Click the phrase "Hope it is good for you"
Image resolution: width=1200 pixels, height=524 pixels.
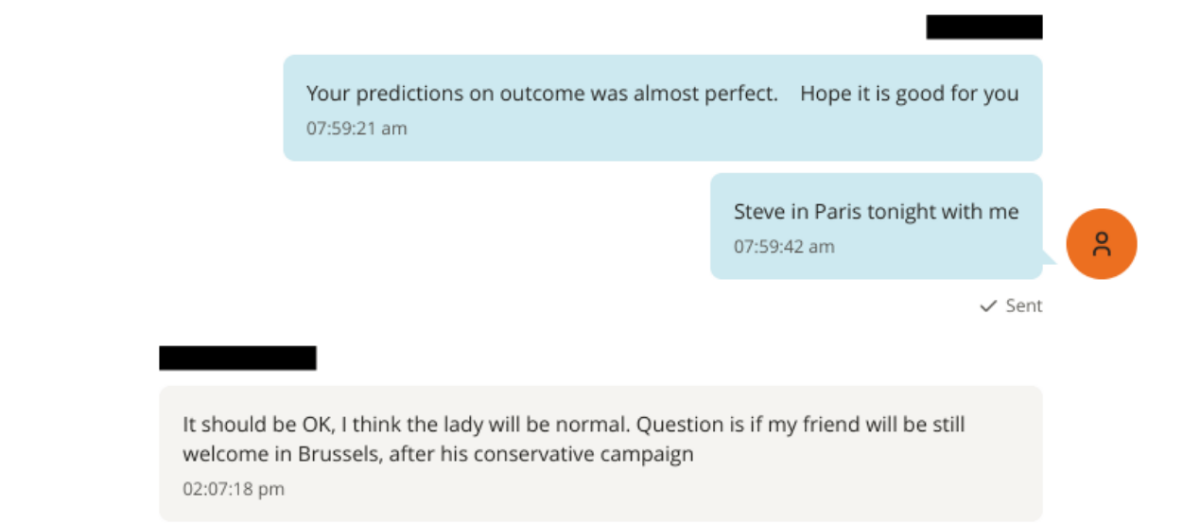909,94
